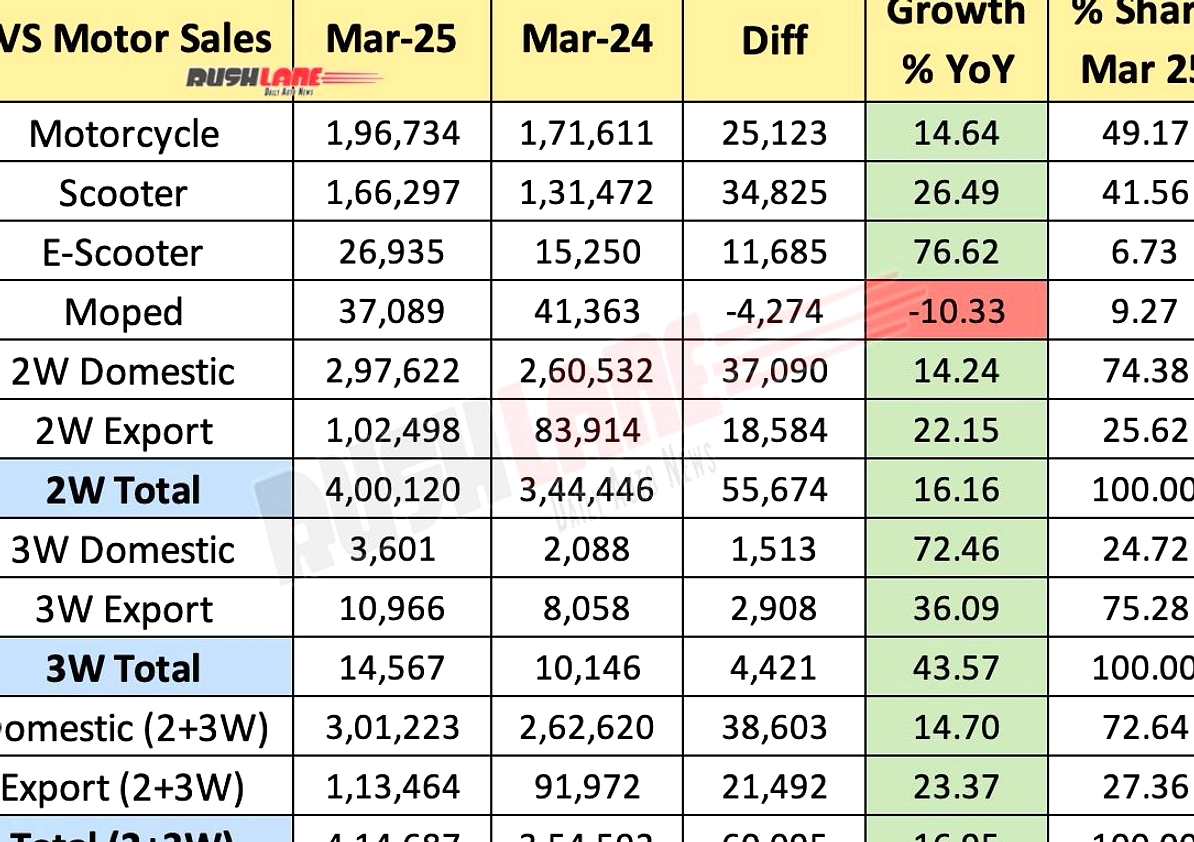Click the 3W Export growth cell 36.09
The height and width of the screenshot is (842, 1194).
(956, 608)
